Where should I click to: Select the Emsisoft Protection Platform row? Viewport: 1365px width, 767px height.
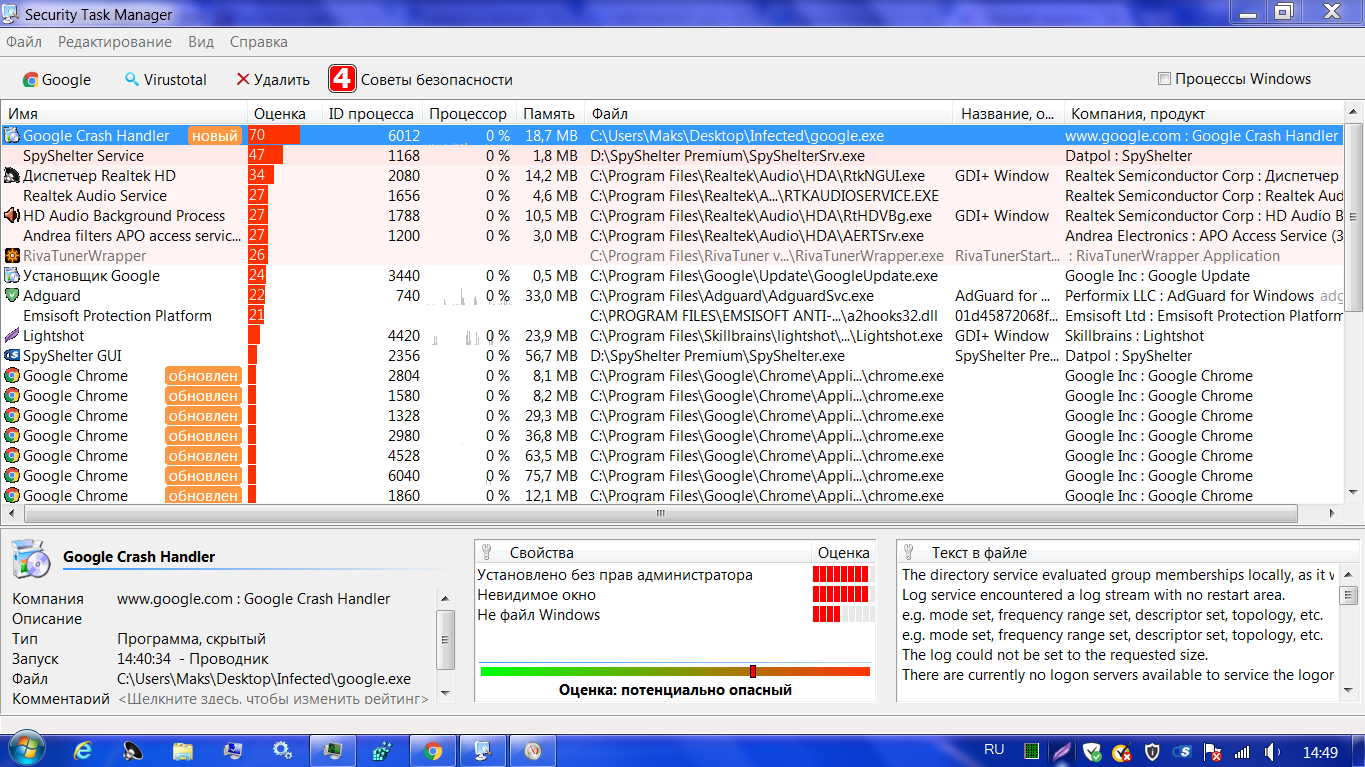click(x=673, y=316)
